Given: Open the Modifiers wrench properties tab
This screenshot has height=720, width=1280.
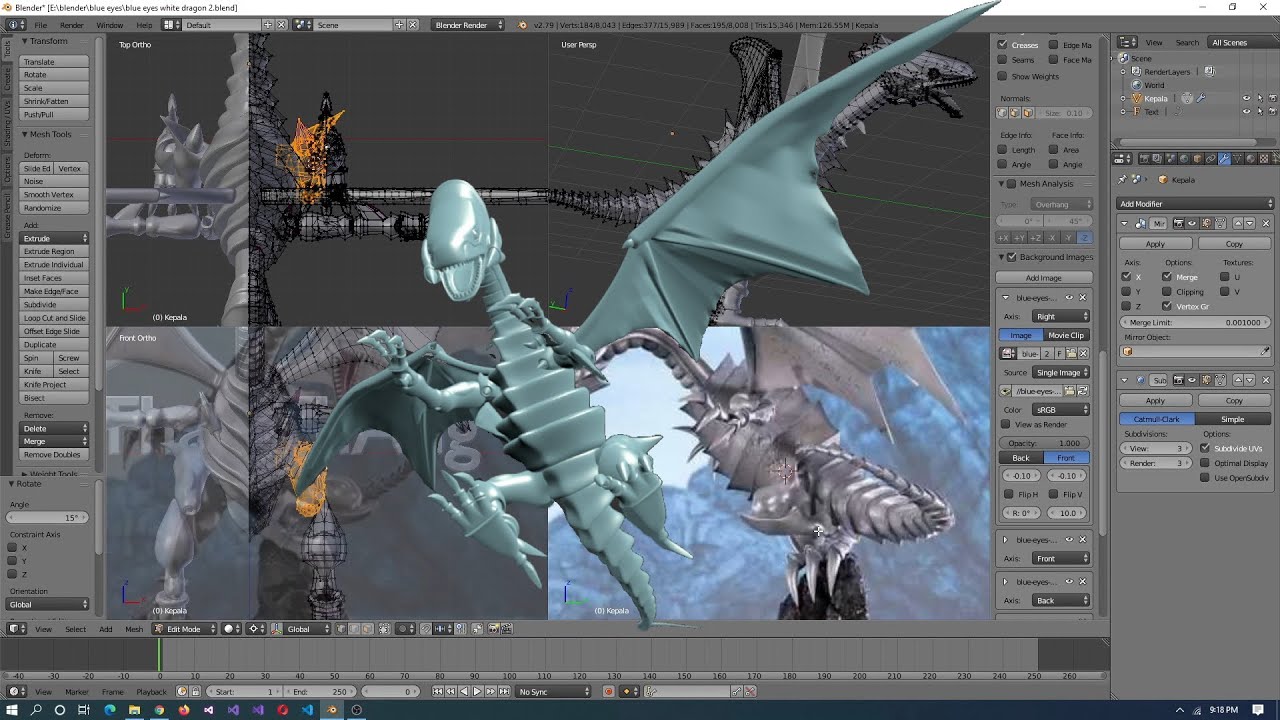Looking at the screenshot, I should 1224,159.
